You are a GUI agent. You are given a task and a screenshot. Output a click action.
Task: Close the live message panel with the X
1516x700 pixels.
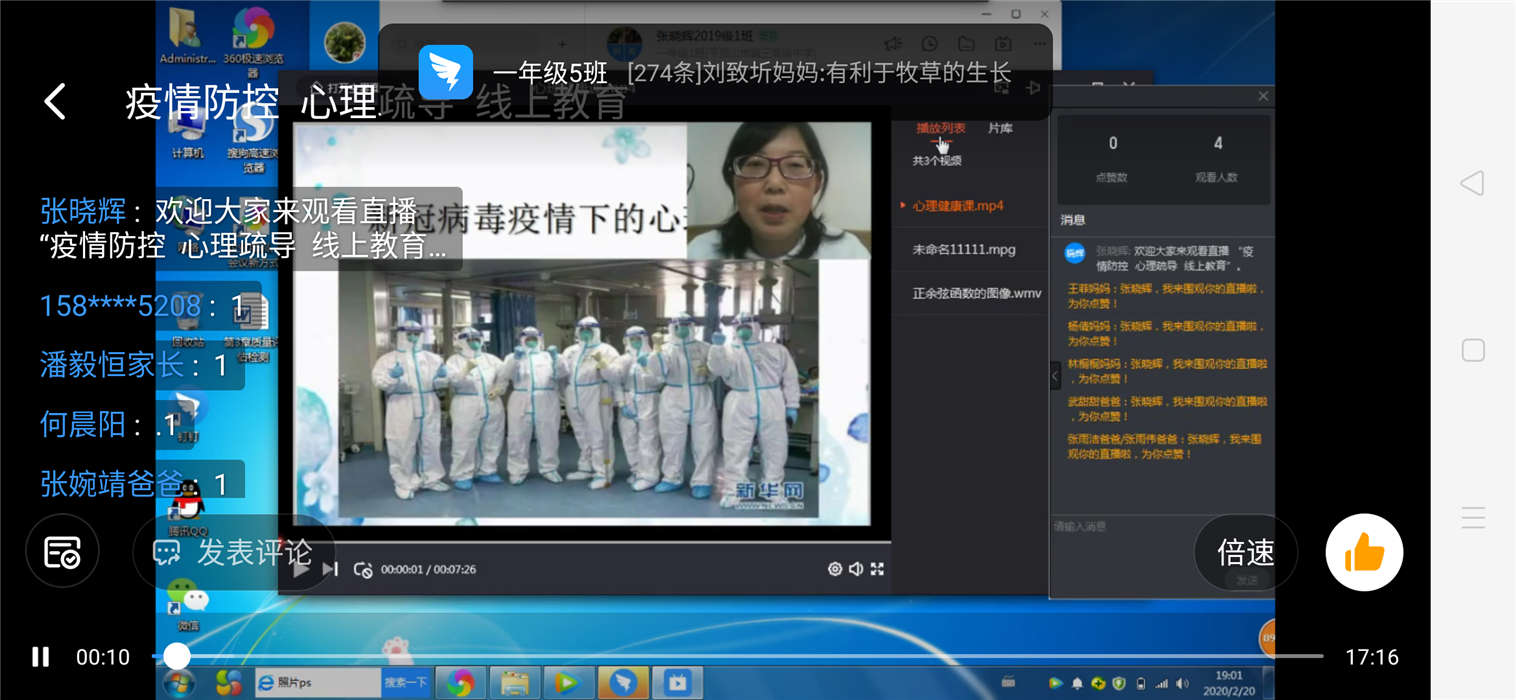[1263, 96]
